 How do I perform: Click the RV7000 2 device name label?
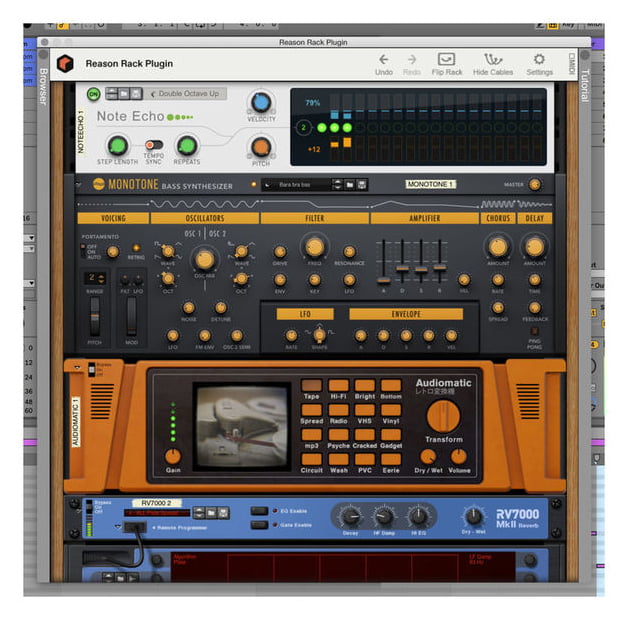(156, 503)
